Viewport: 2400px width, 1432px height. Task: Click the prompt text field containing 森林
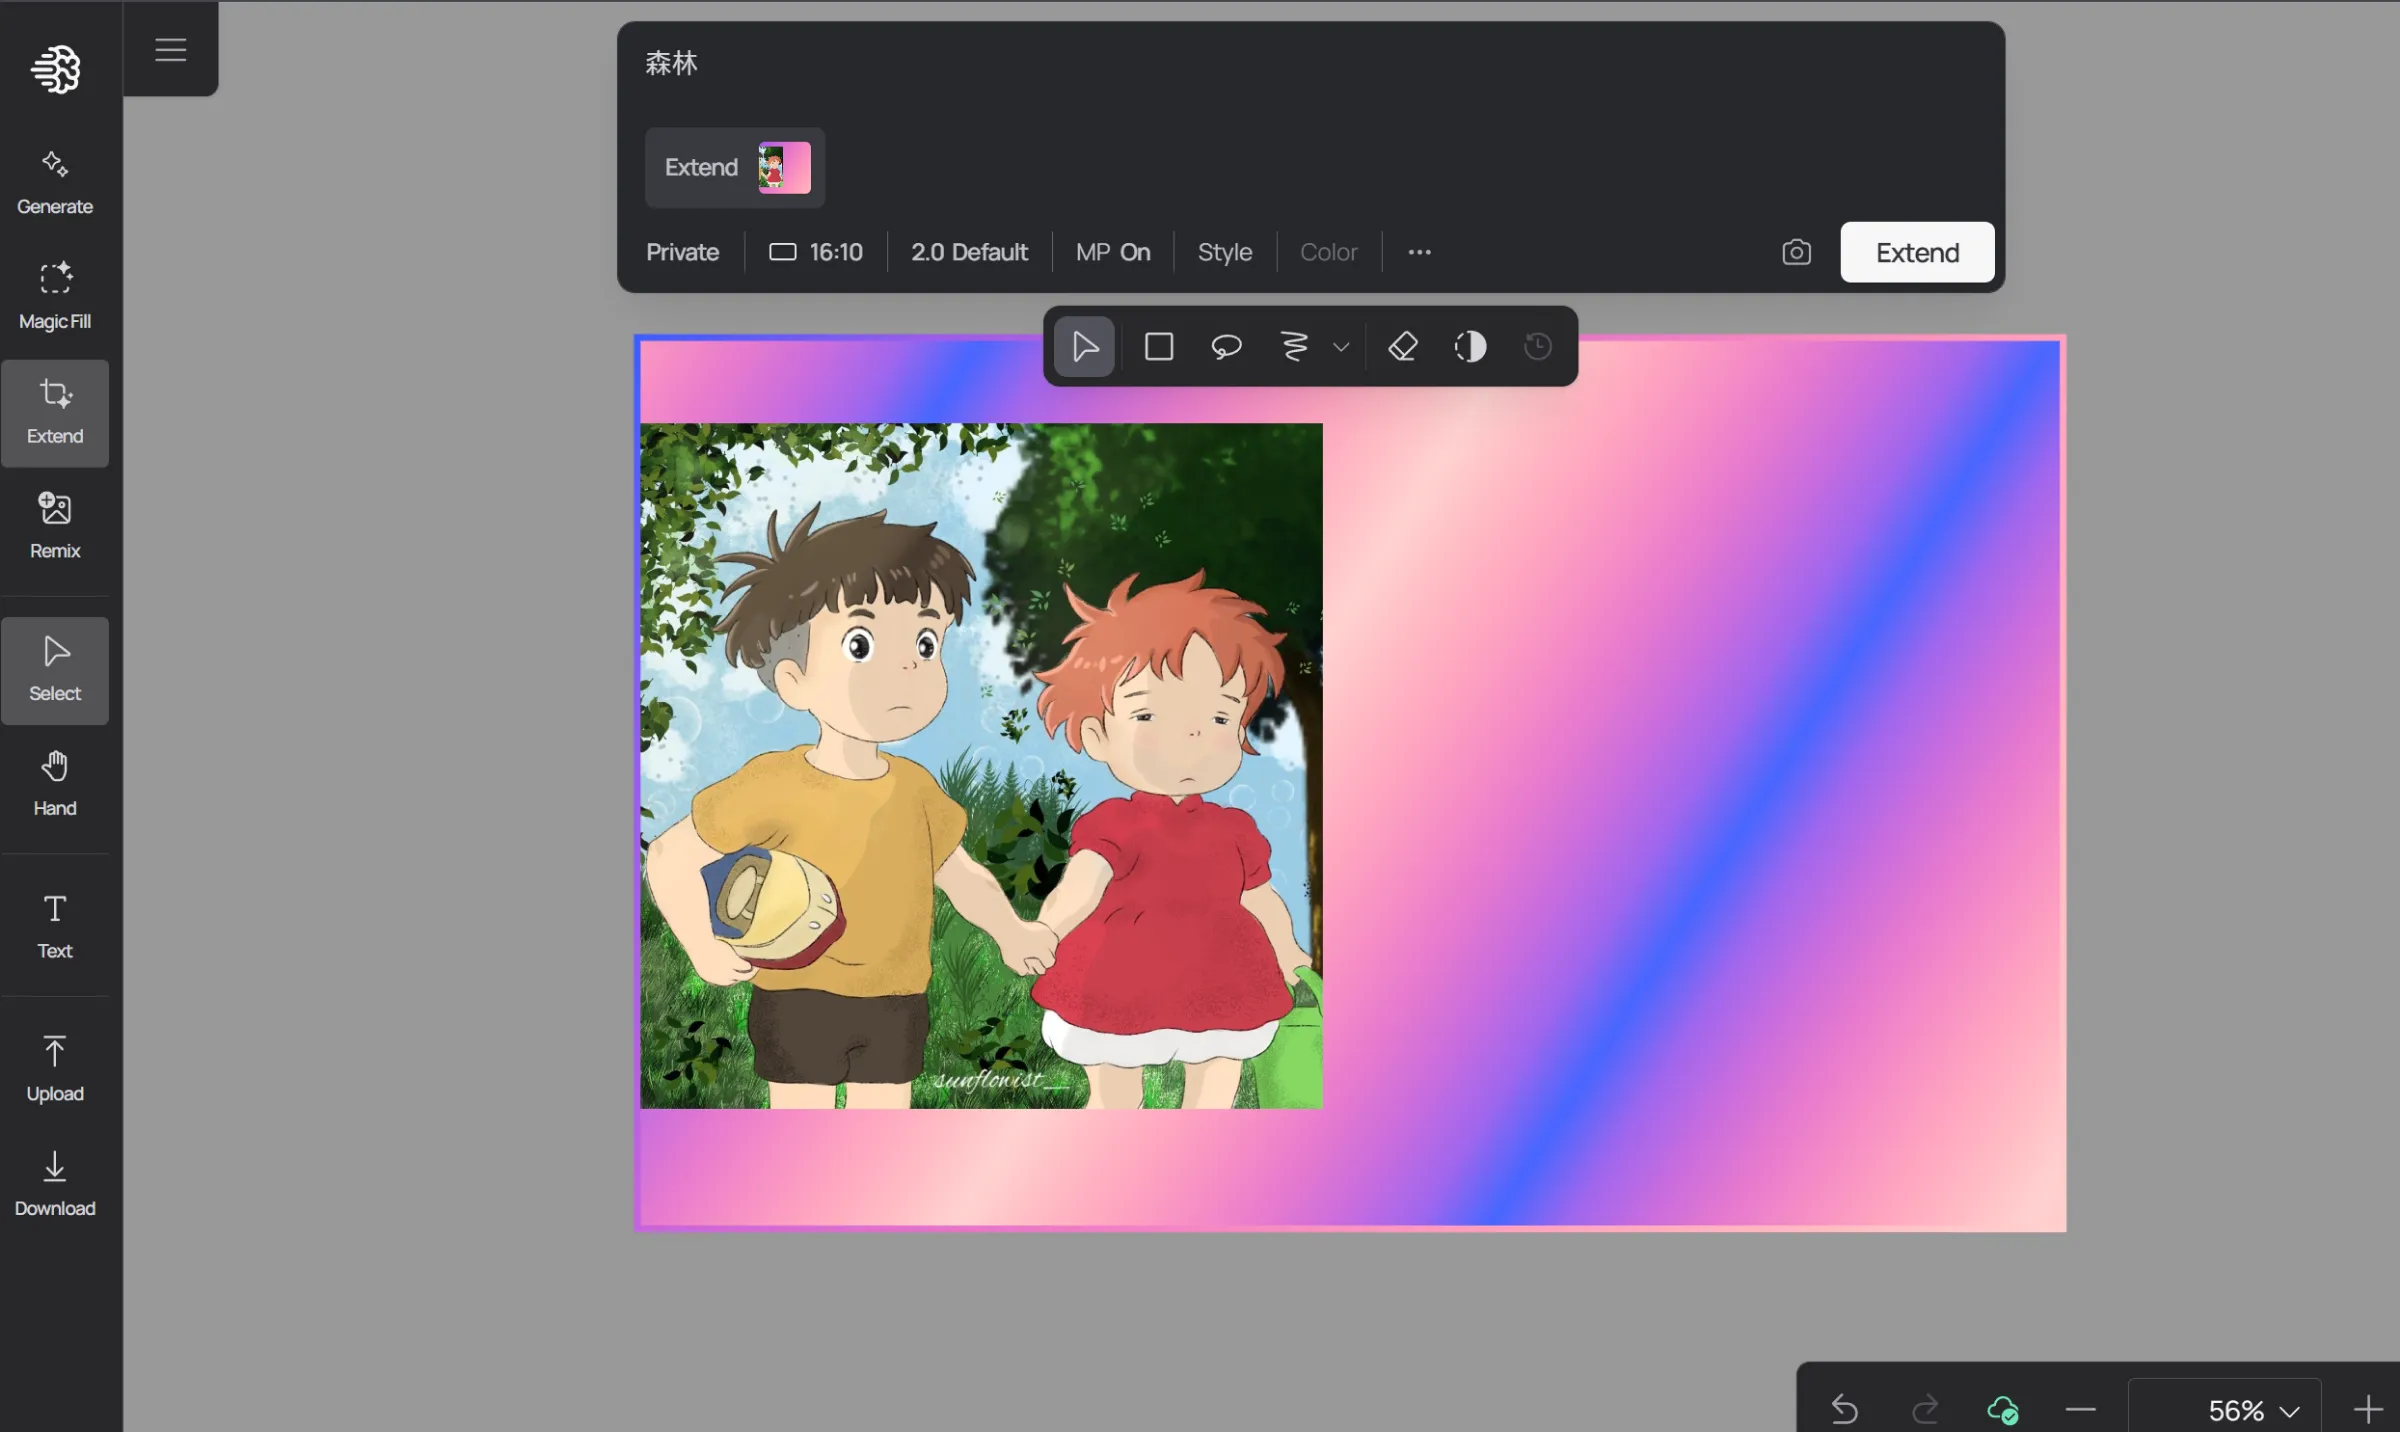click(1310, 64)
